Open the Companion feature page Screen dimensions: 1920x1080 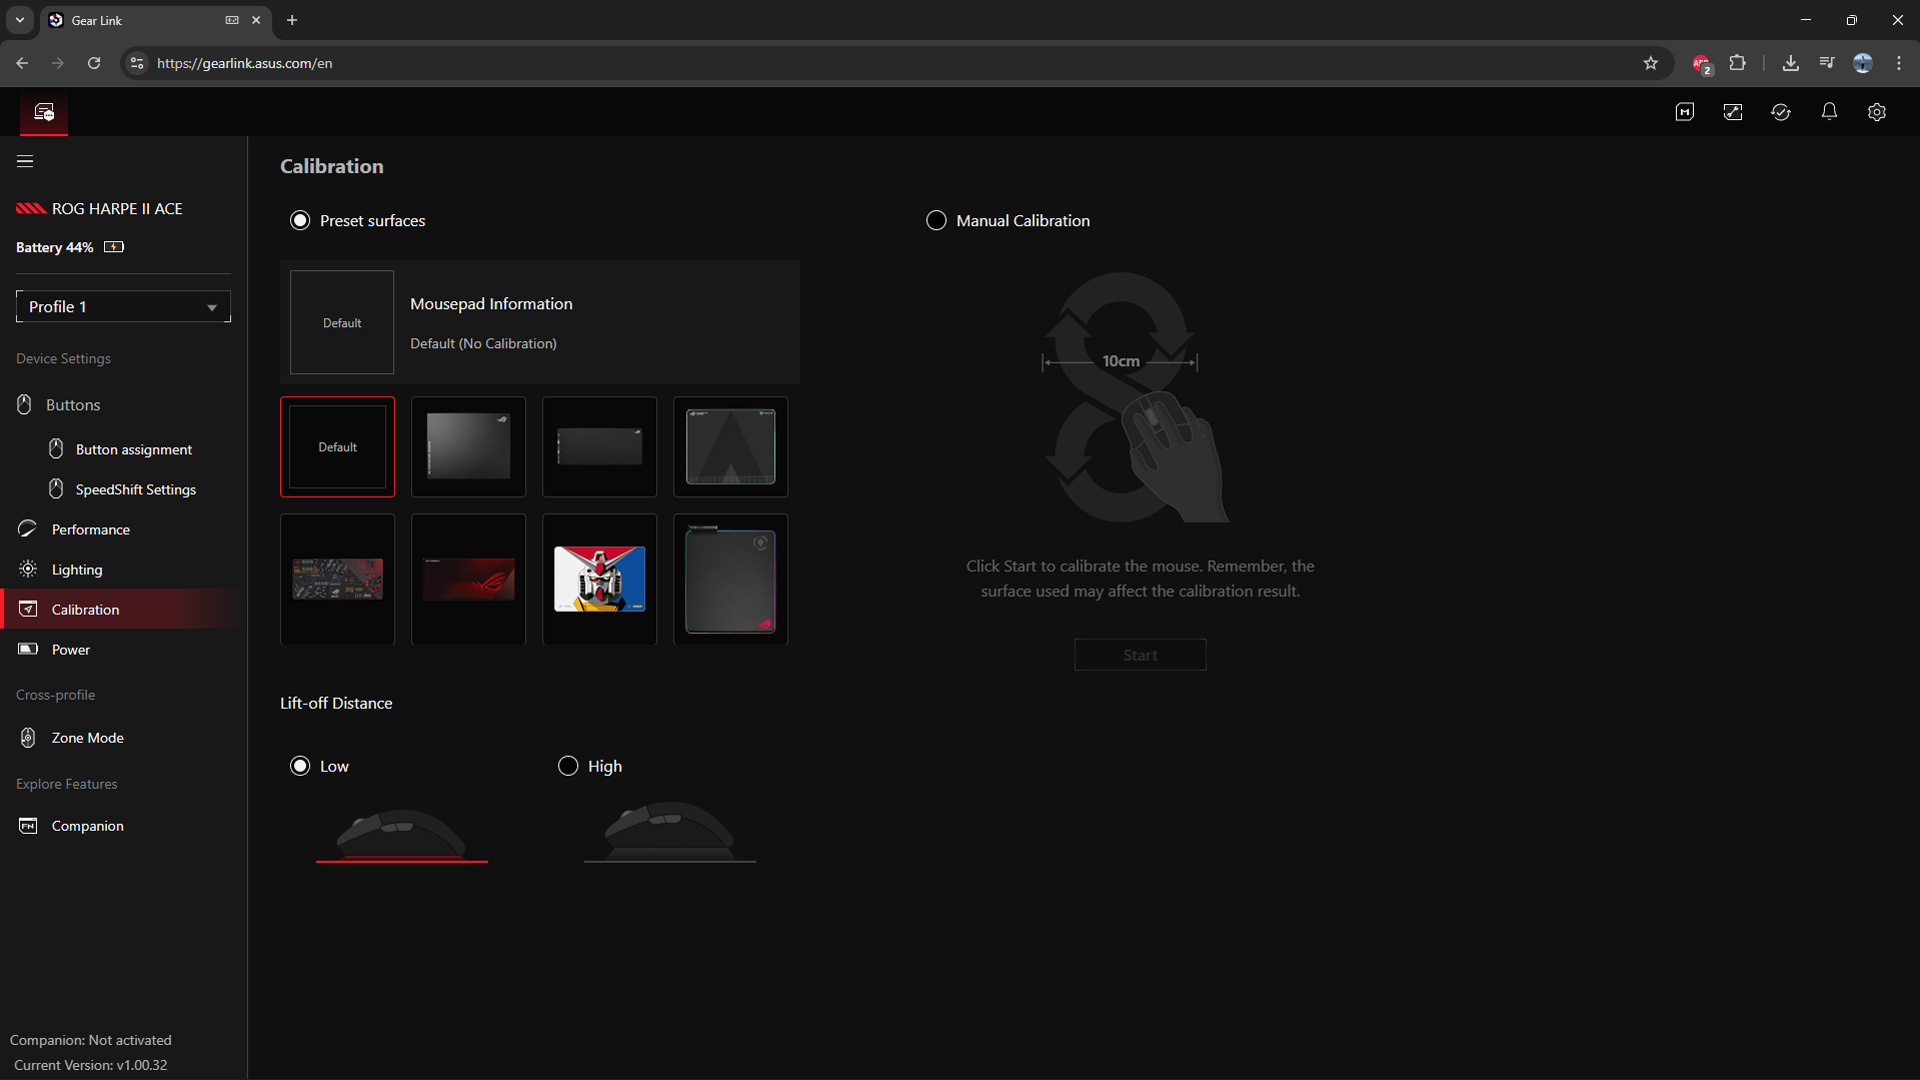click(89, 825)
